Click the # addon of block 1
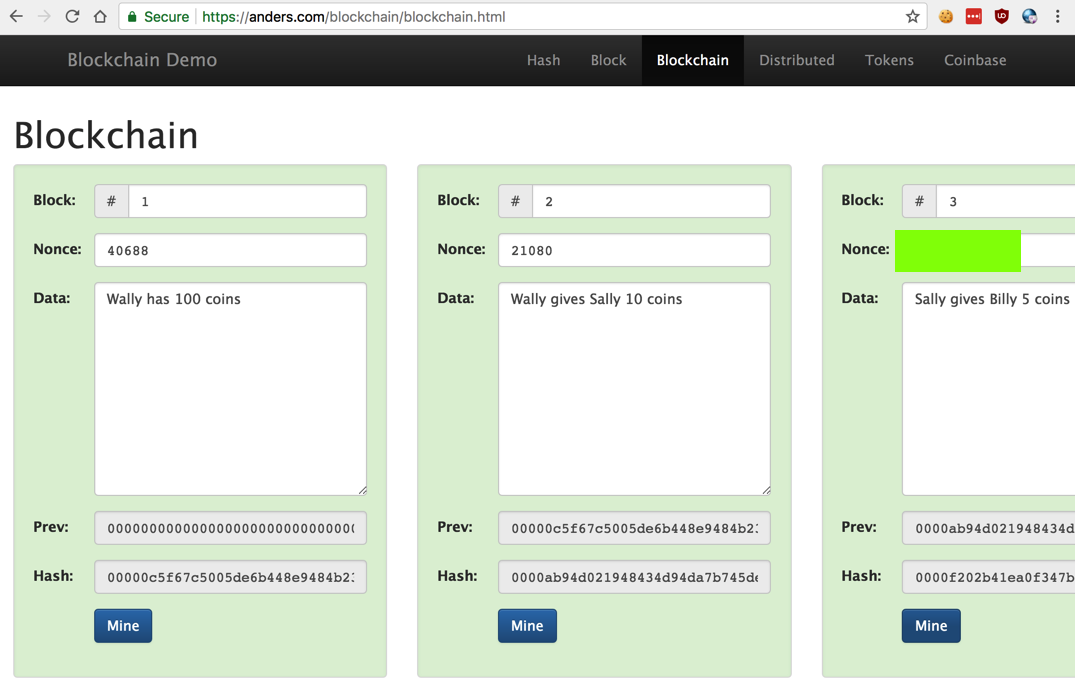Image resolution: width=1075 pixels, height=690 pixels. coord(111,201)
